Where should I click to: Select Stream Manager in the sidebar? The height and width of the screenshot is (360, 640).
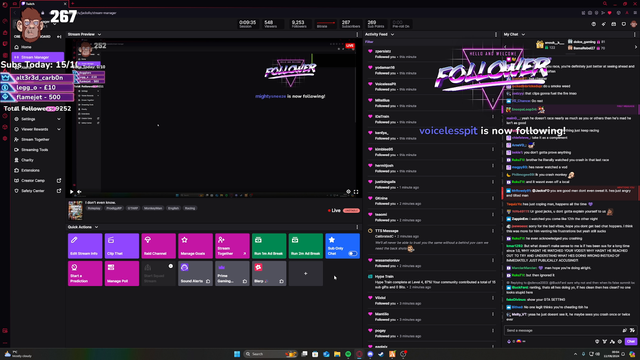38,57
